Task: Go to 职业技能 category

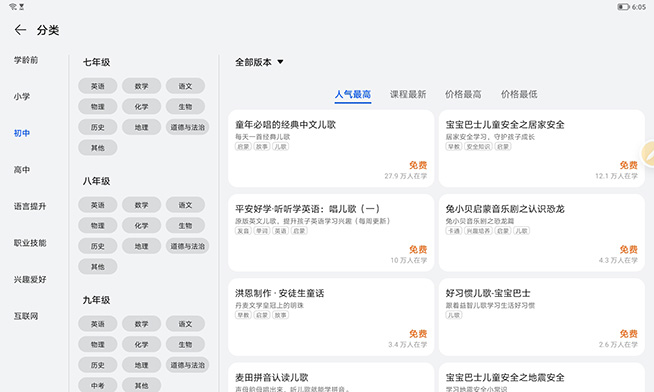Action: 30,243
